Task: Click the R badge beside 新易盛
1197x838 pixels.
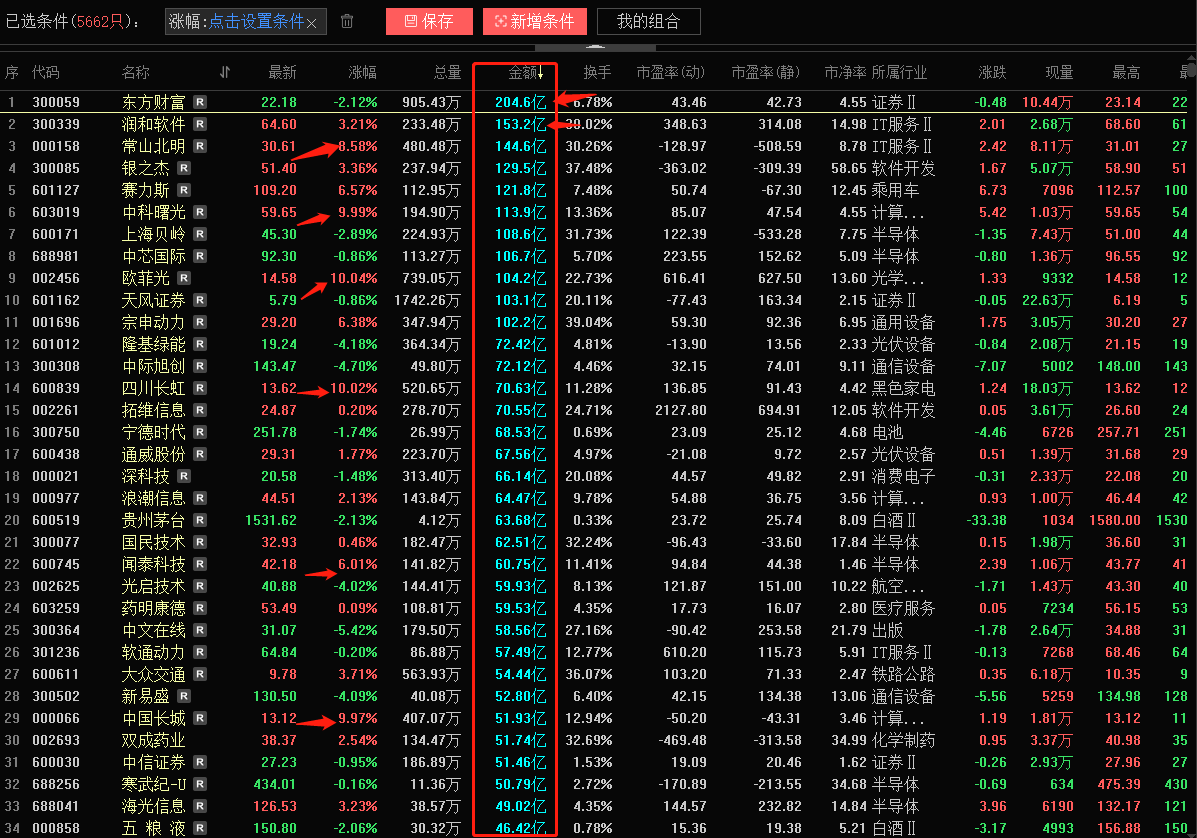Action: coord(184,696)
